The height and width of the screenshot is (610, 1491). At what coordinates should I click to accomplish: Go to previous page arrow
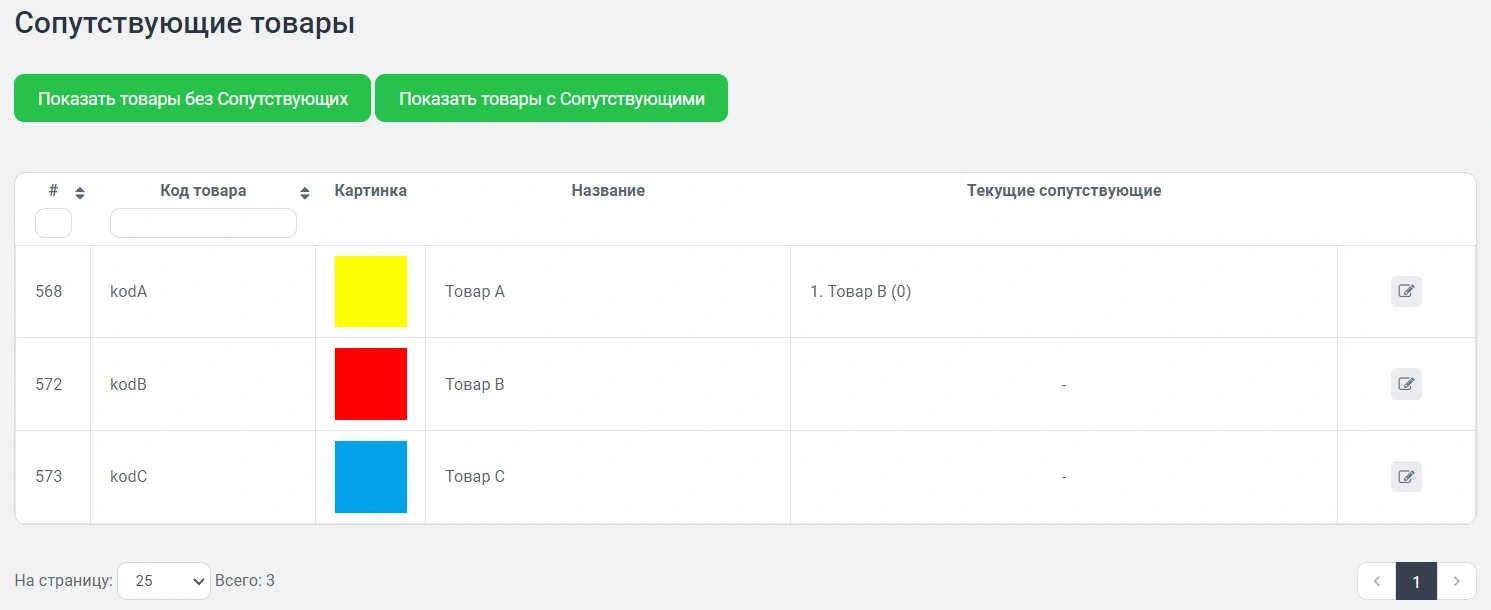click(1376, 581)
